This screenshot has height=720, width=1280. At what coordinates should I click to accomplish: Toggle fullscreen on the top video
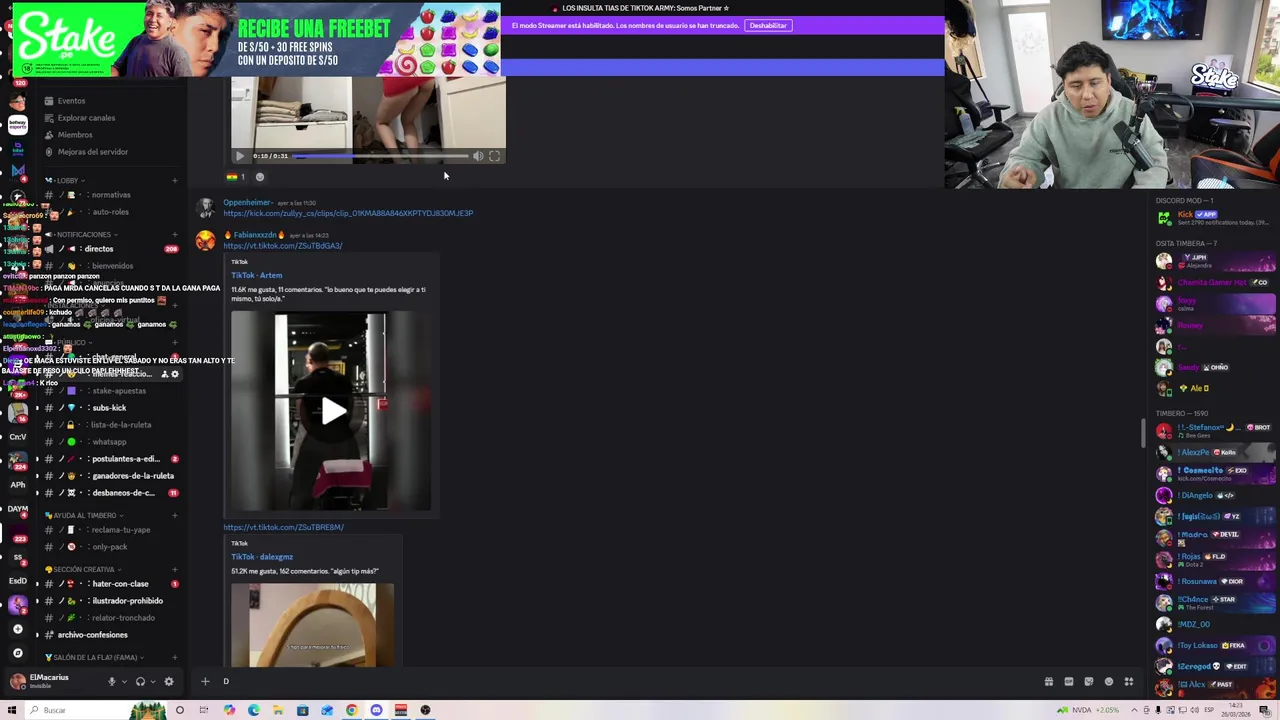click(494, 156)
